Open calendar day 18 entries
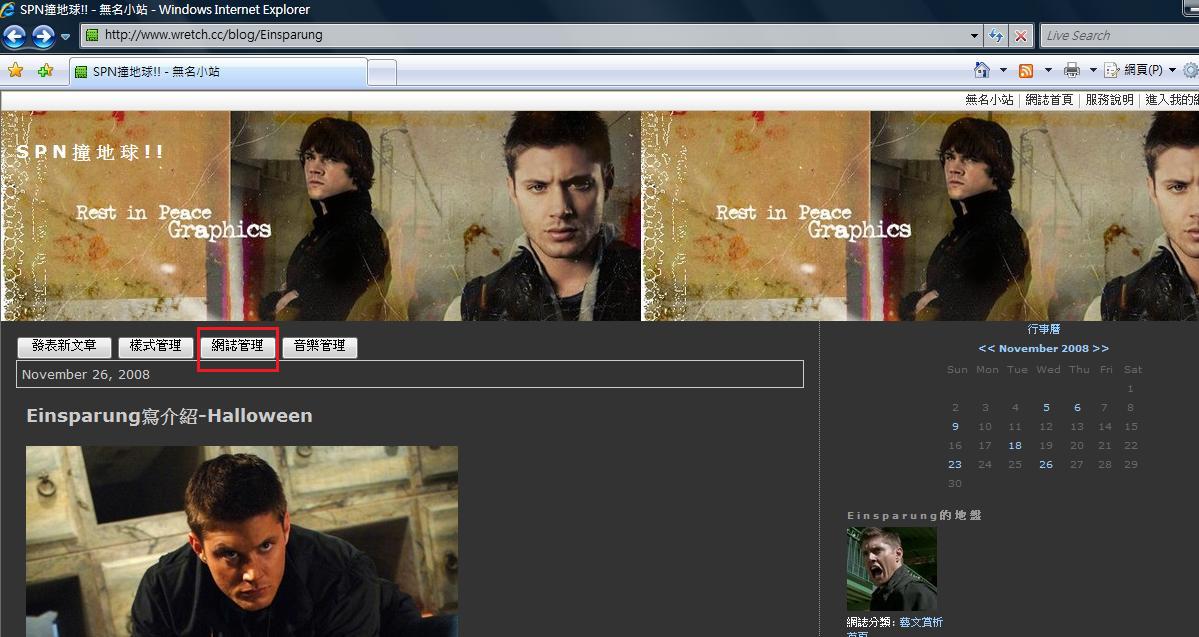The width and height of the screenshot is (1199, 637). point(1015,446)
